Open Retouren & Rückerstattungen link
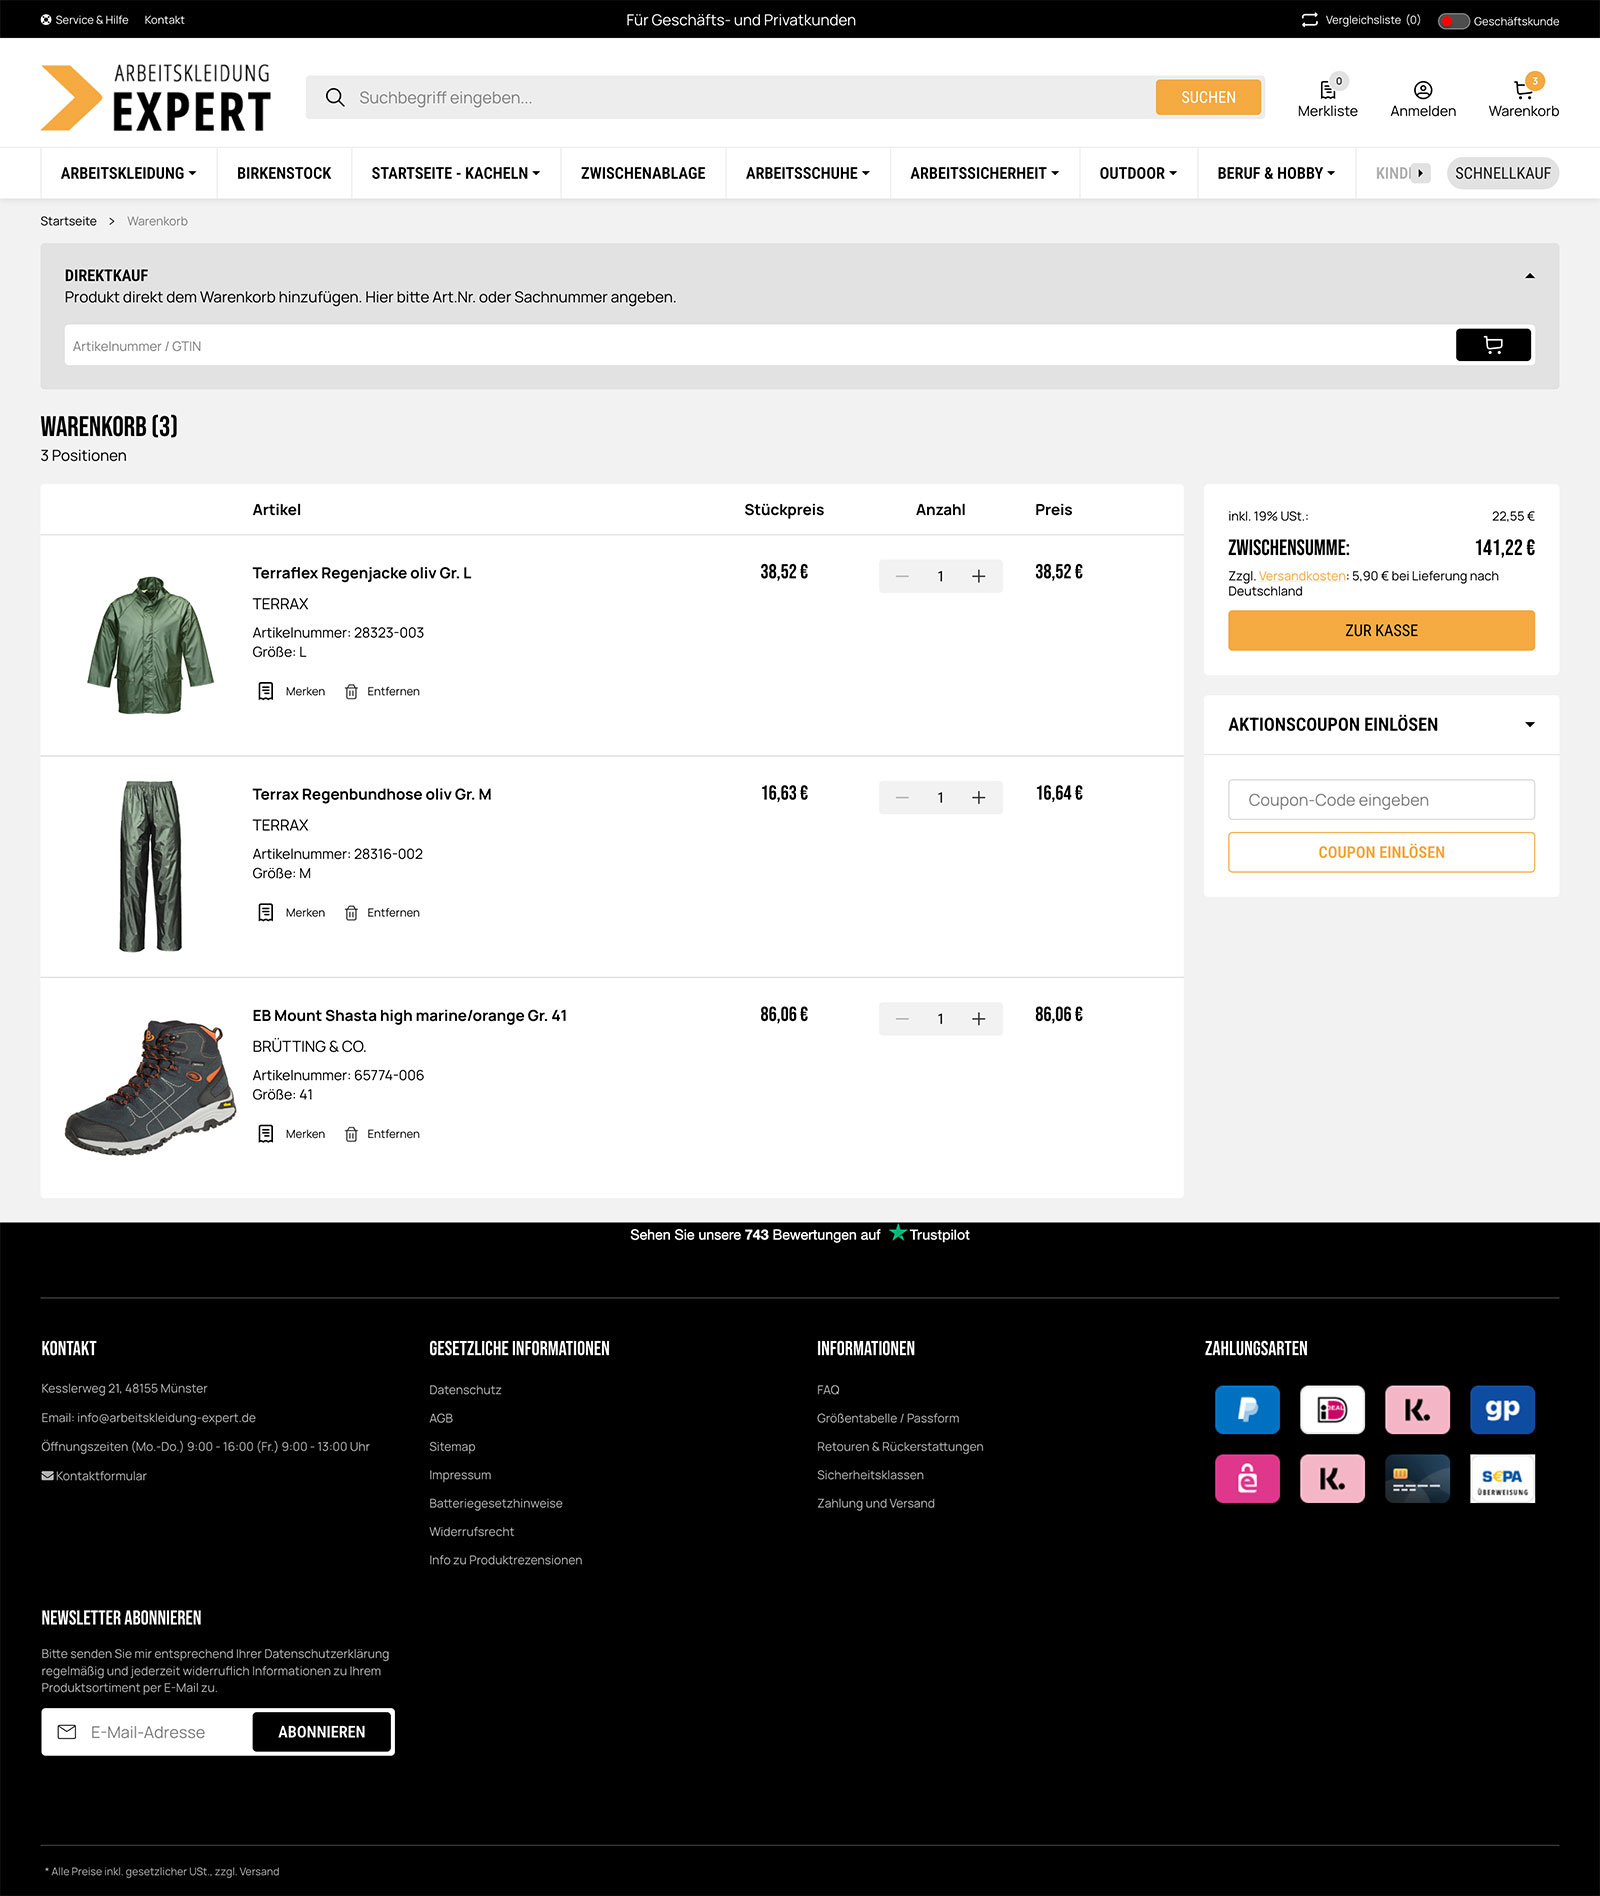Viewport: 1600px width, 1896px height. coord(900,1447)
